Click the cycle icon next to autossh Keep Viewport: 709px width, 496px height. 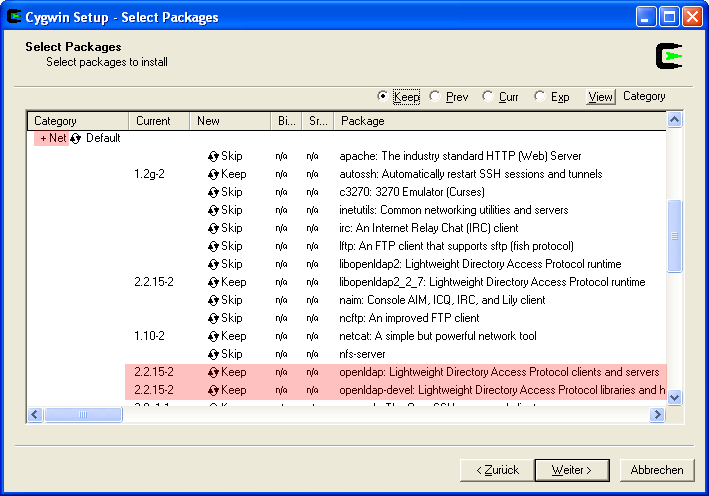pos(213,175)
